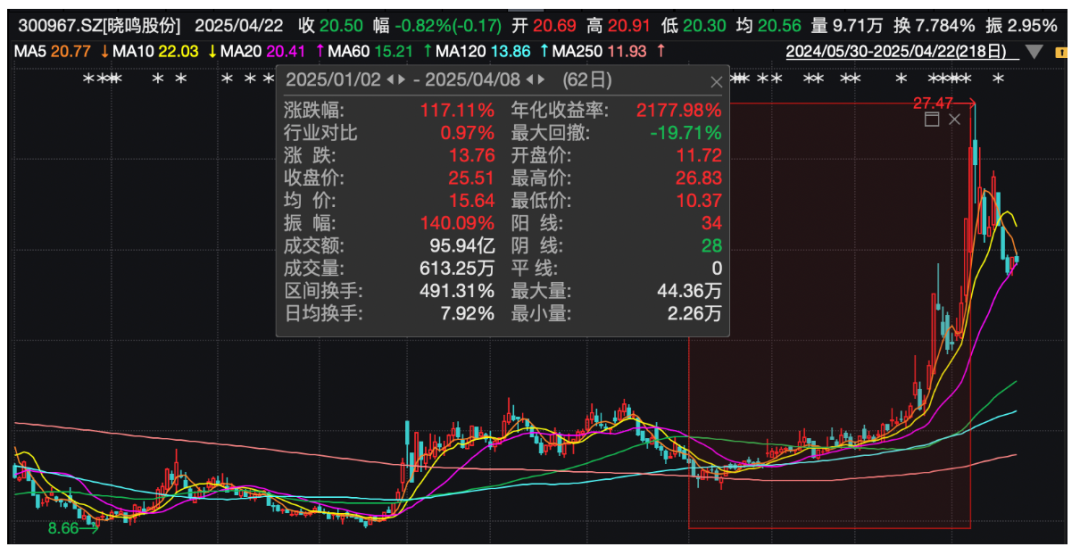Click the average price 均 20.56
Image resolution: width=1080 pixels, height=555 pixels.
(769, 26)
